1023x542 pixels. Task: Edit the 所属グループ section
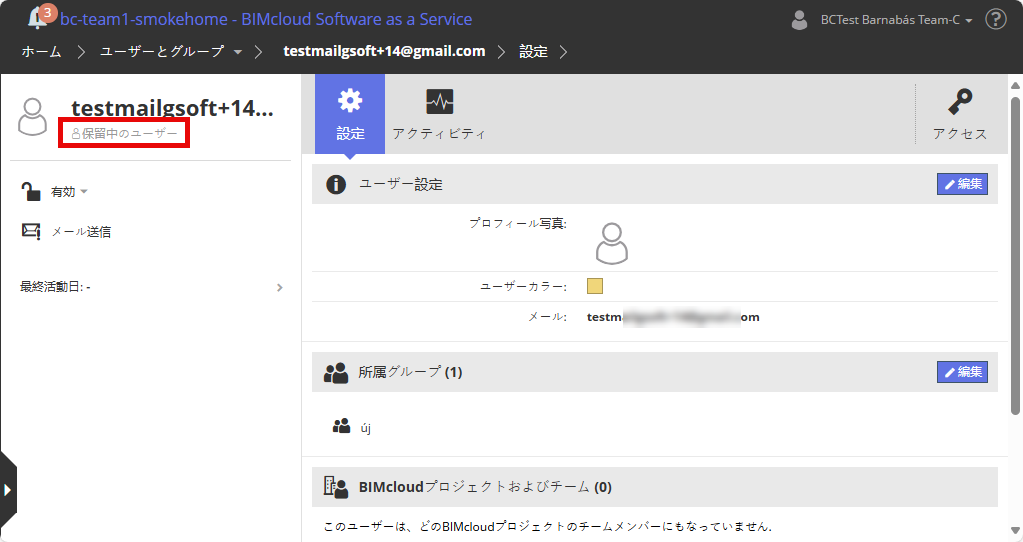coord(962,372)
